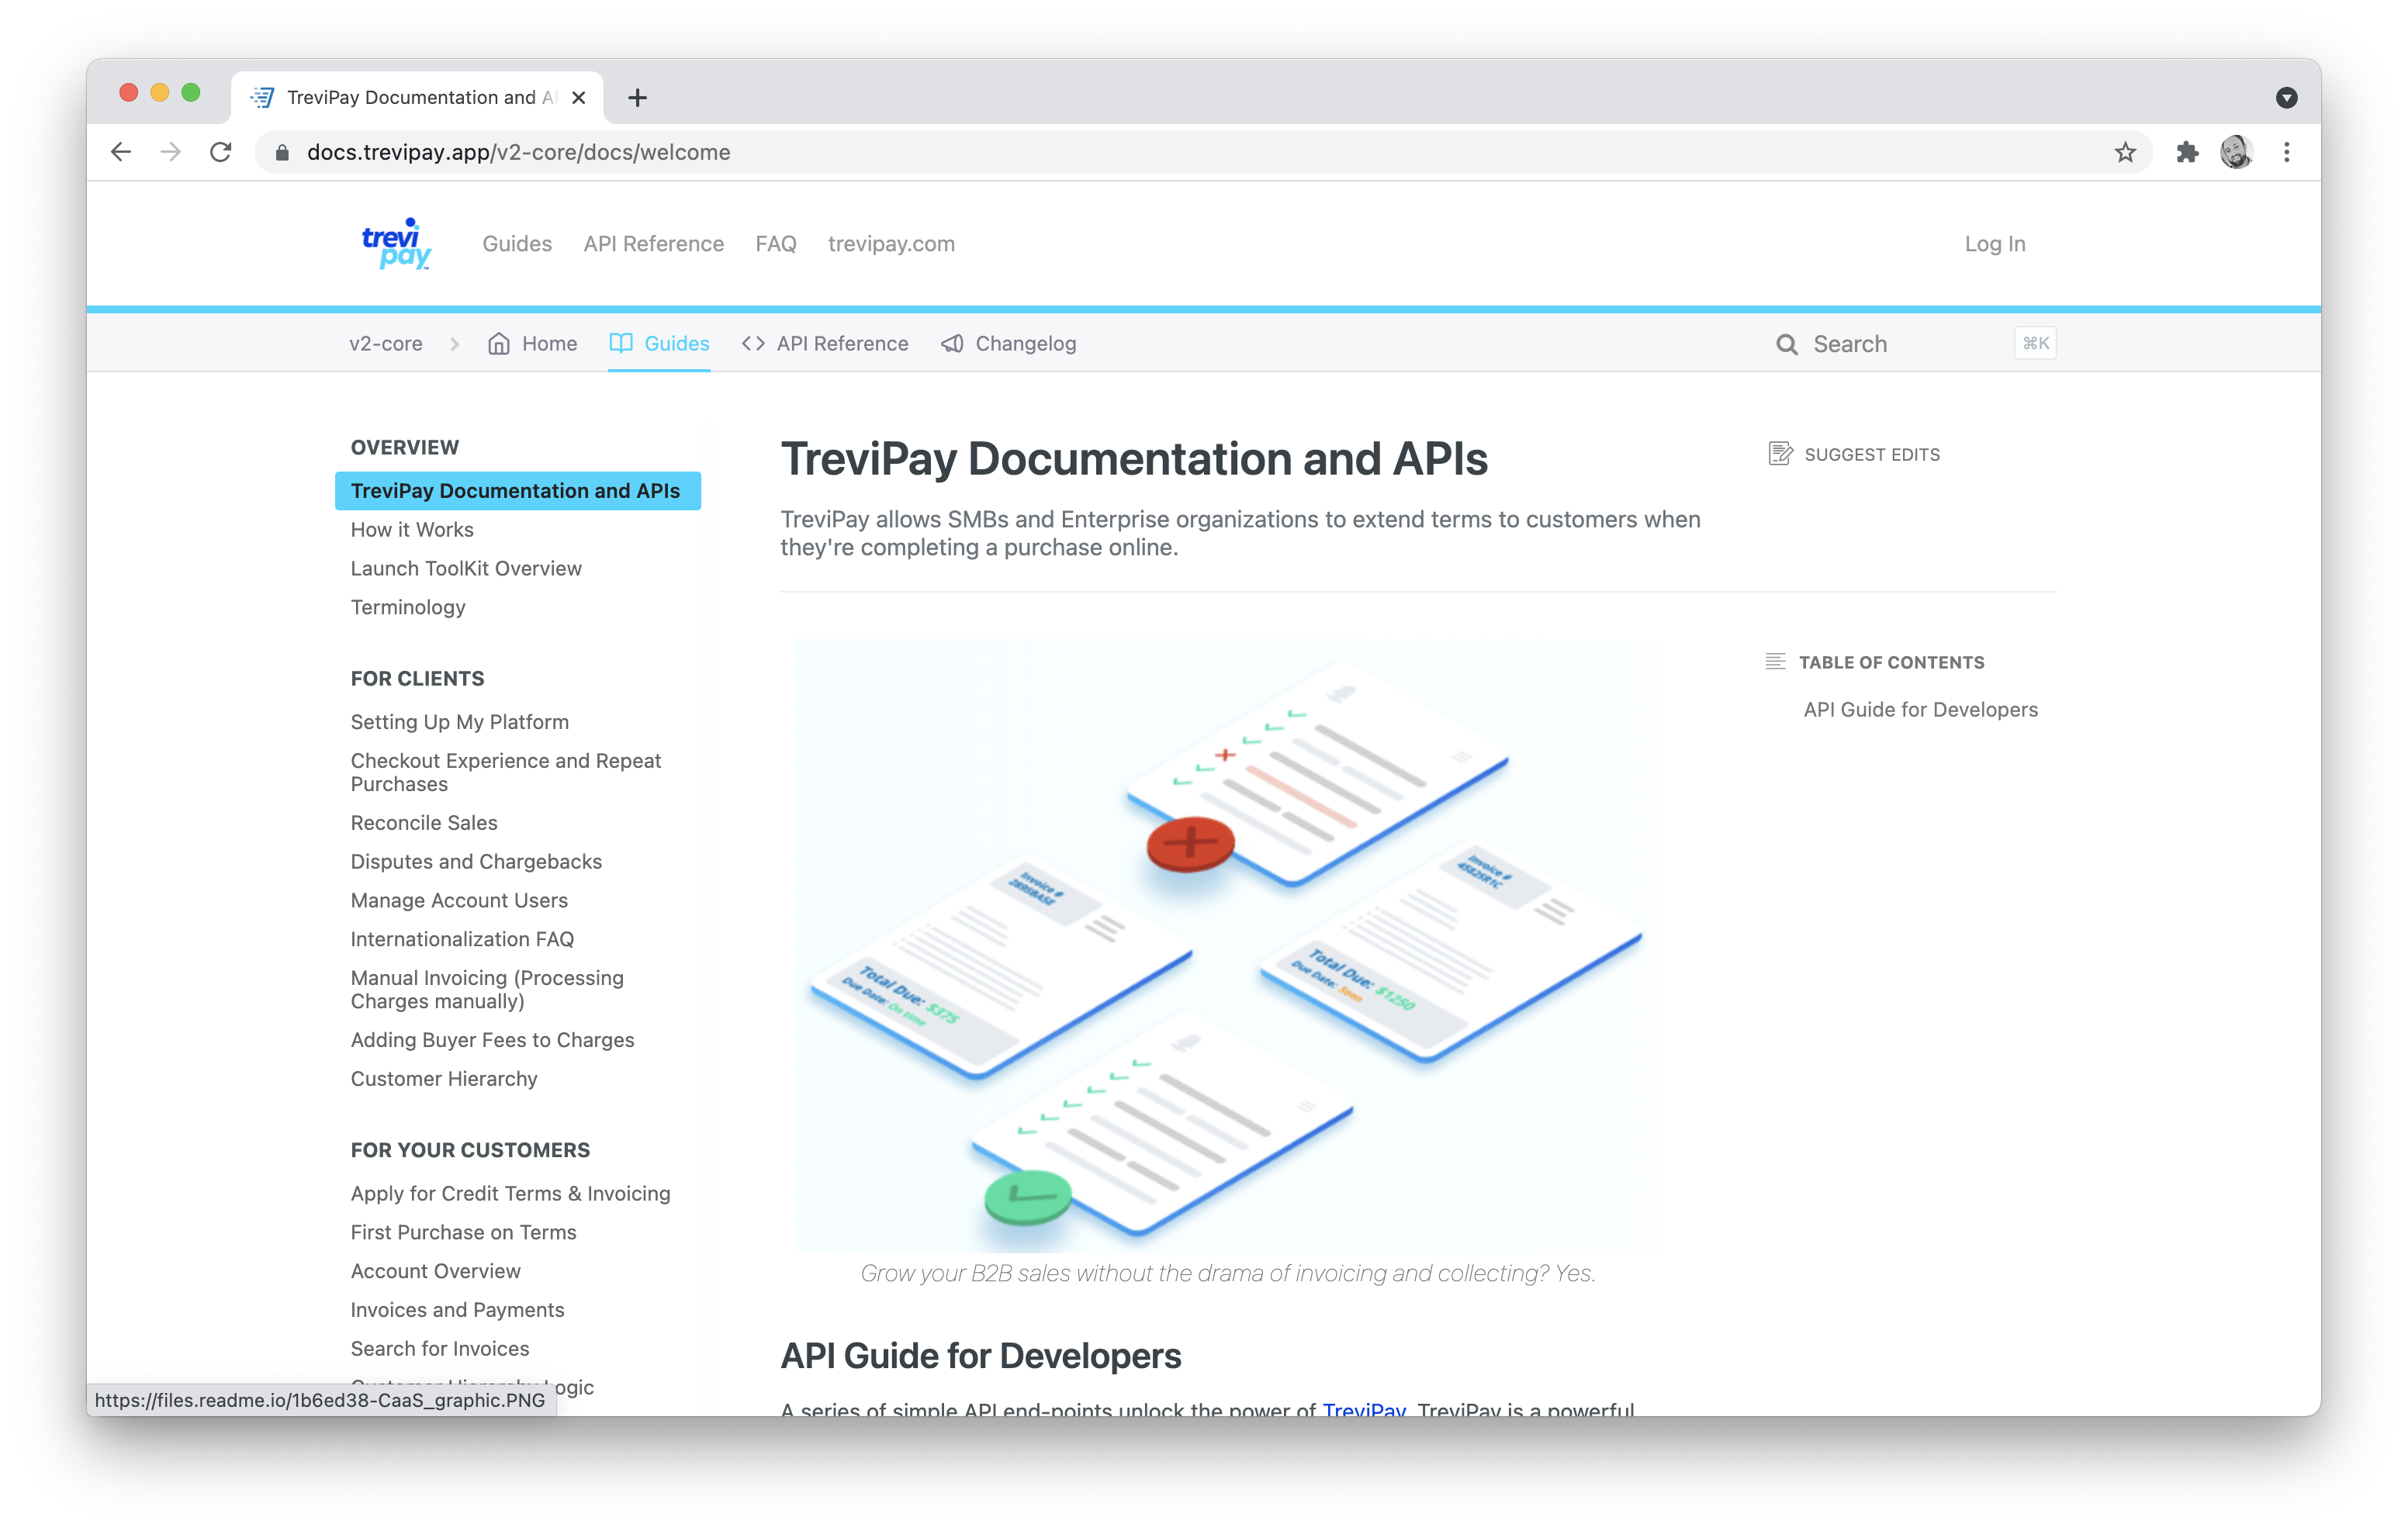The image size is (2408, 1531).
Task: Open the TreviPay link in API Guide
Action: coord(1365,1405)
